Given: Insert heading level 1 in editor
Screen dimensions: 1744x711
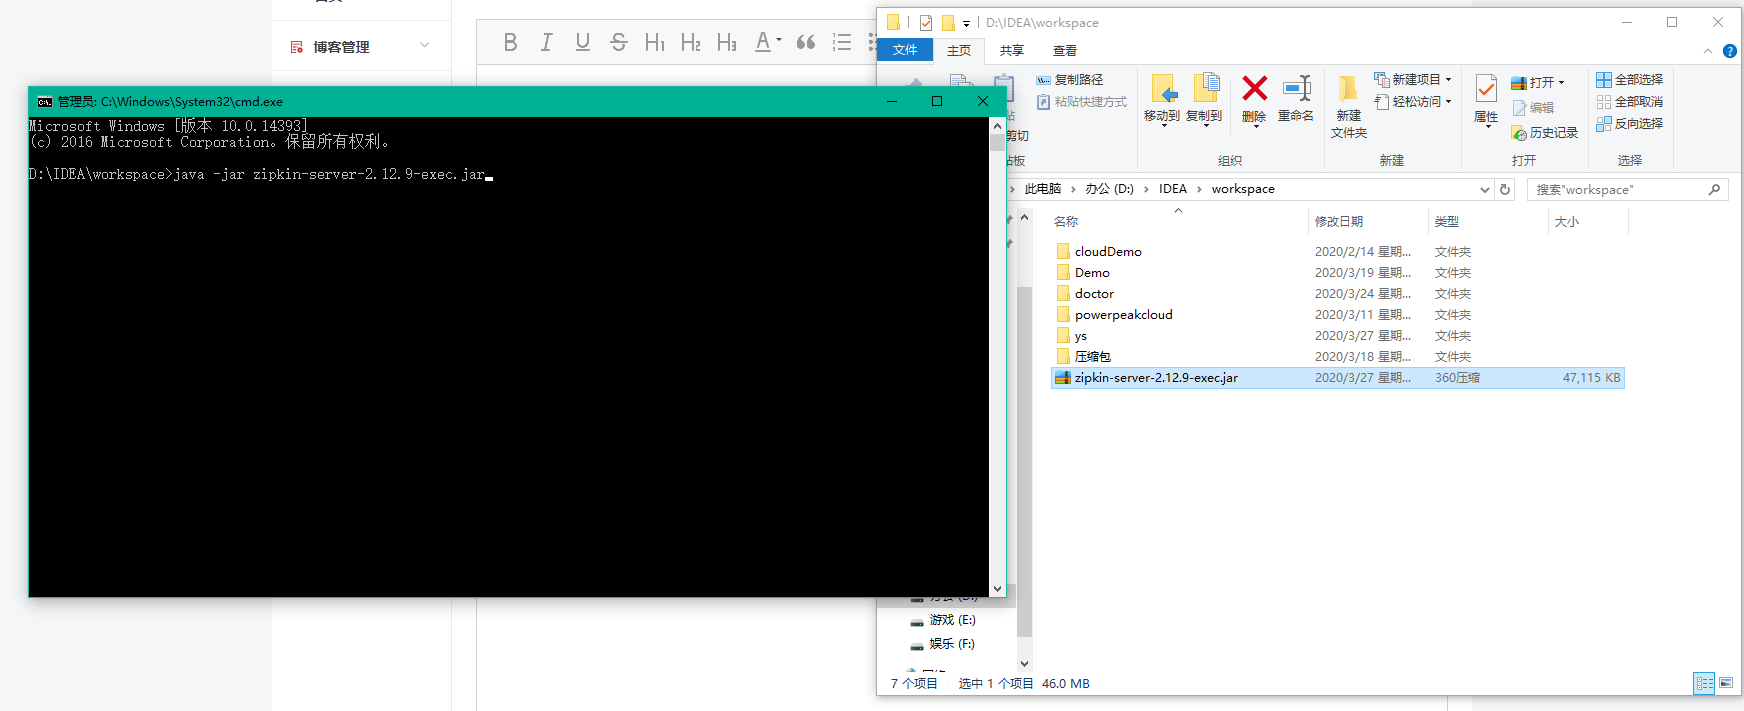Looking at the screenshot, I should (x=655, y=42).
